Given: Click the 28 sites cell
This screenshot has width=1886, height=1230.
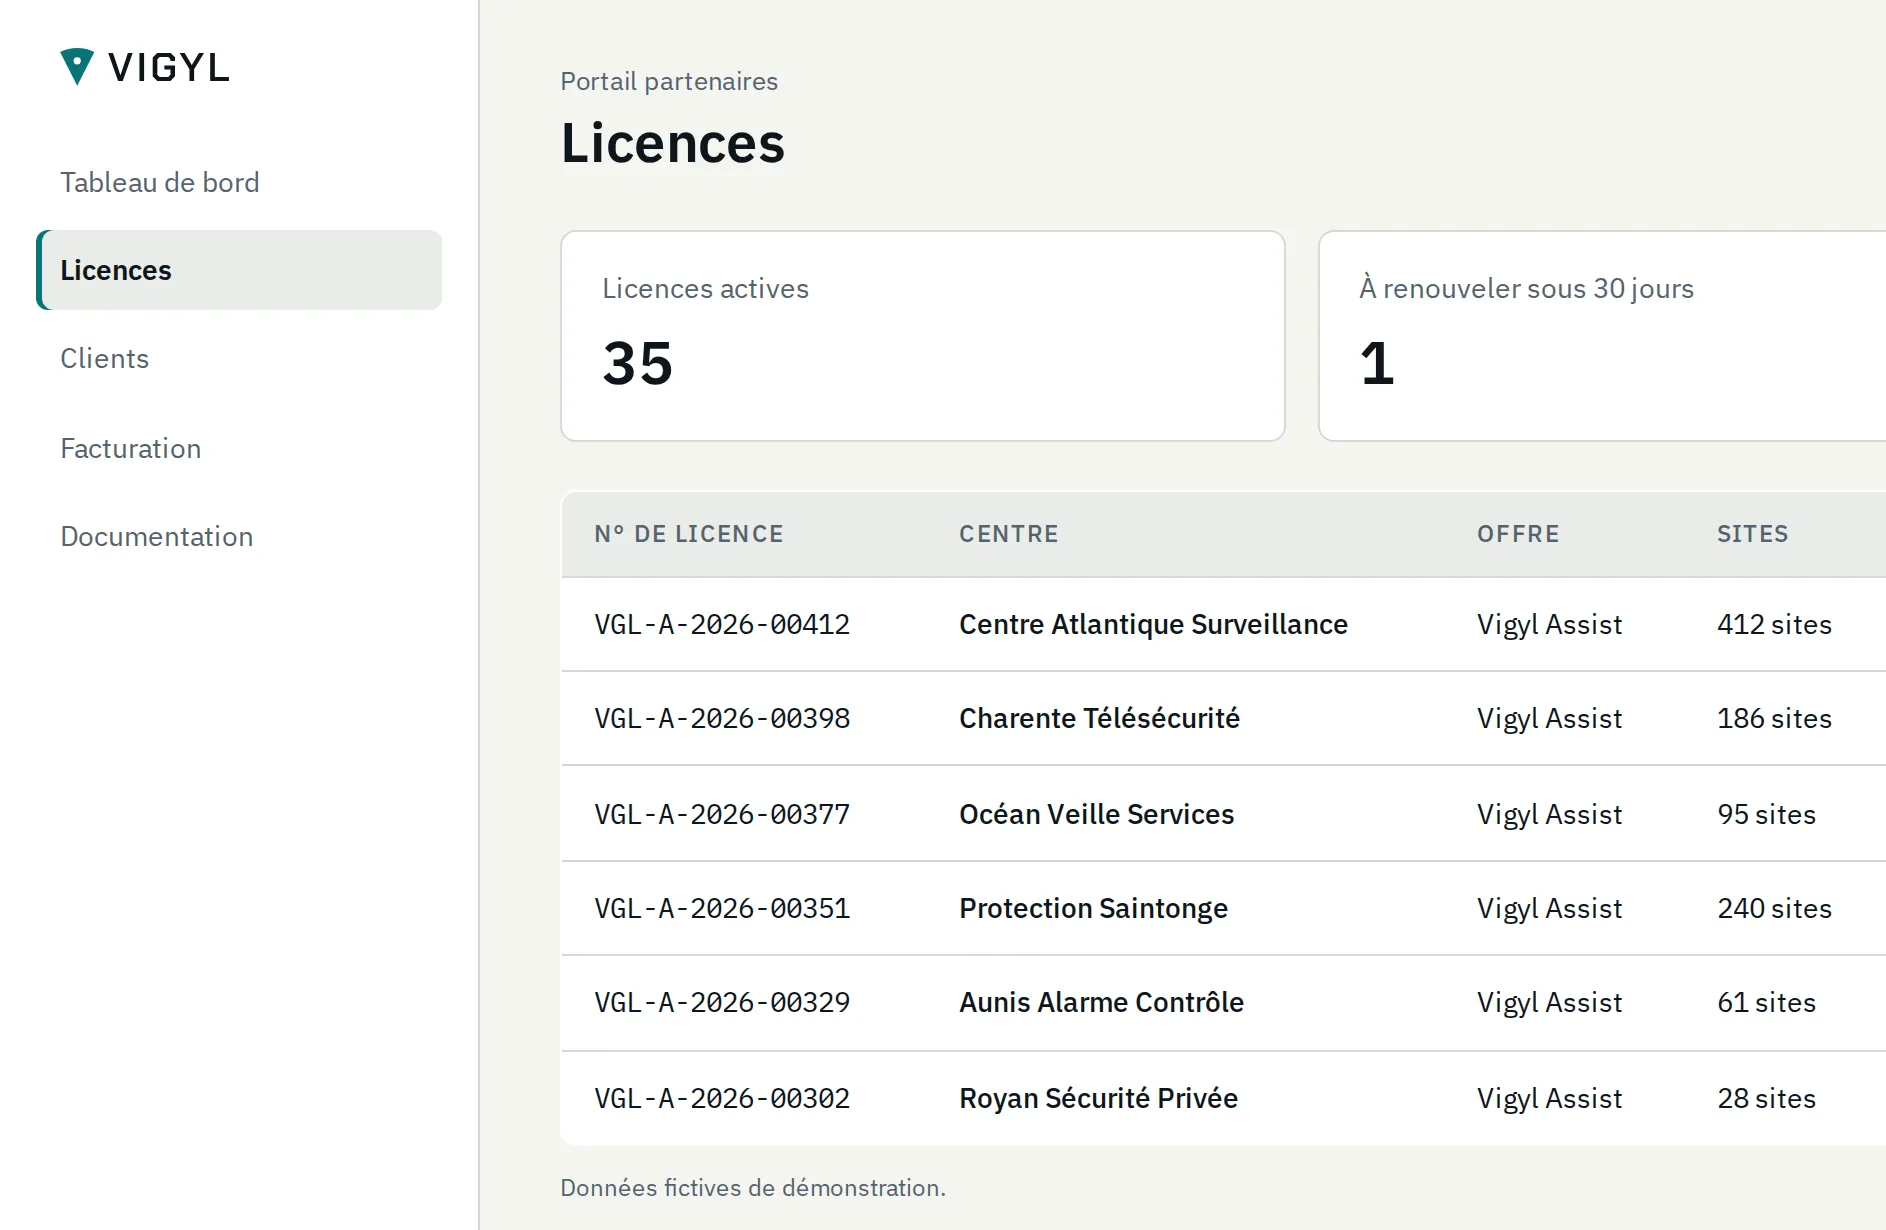Looking at the screenshot, I should [x=1766, y=1098].
